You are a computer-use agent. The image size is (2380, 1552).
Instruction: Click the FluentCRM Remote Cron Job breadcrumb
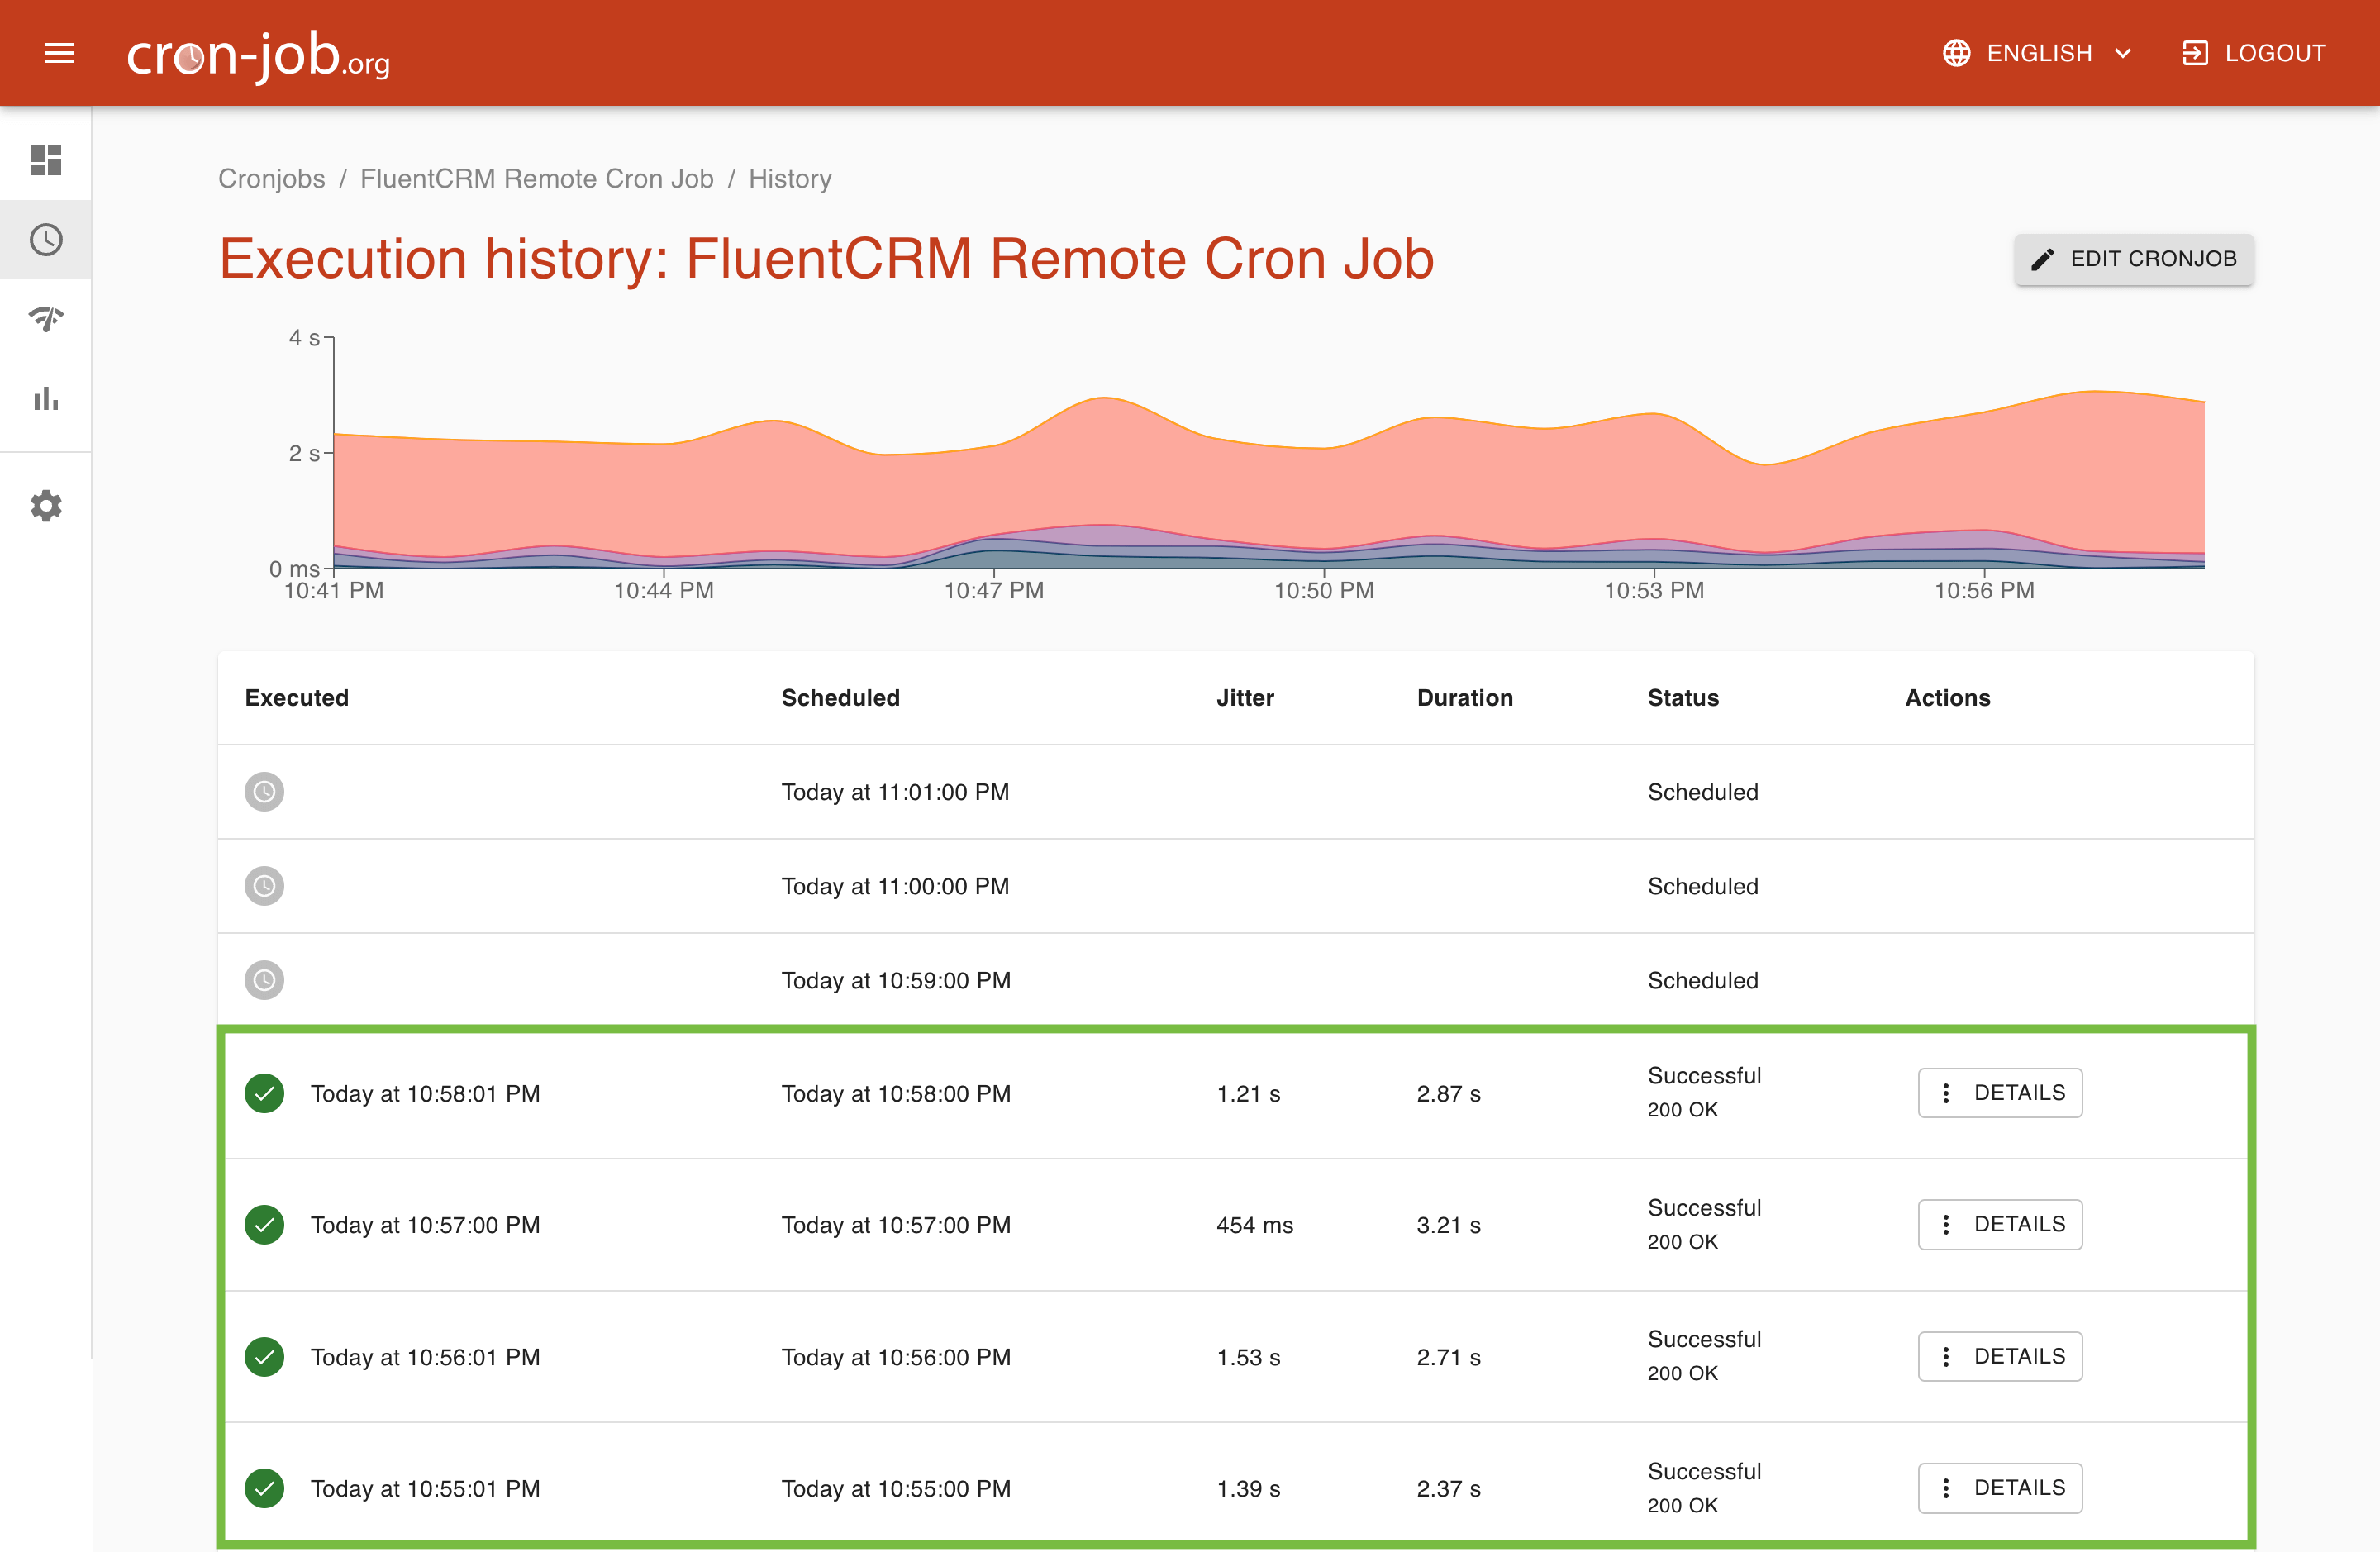[538, 179]
